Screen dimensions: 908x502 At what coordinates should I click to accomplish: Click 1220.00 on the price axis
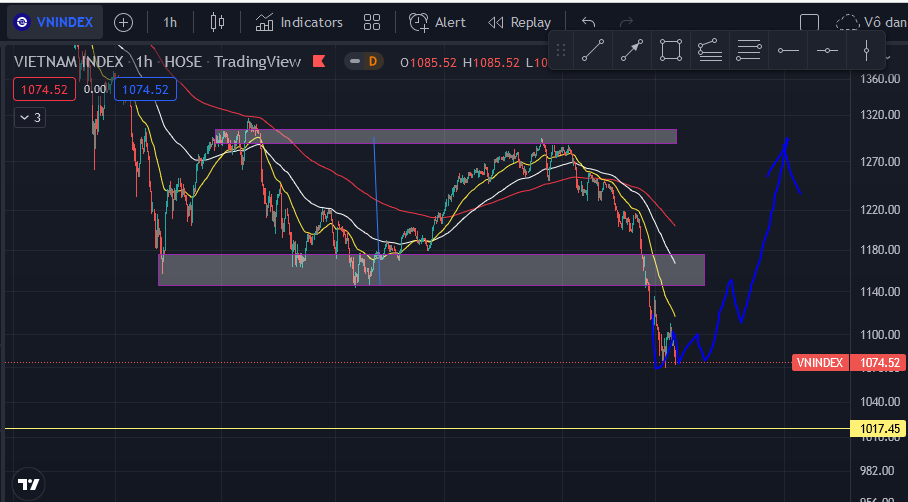click(880, 209)
